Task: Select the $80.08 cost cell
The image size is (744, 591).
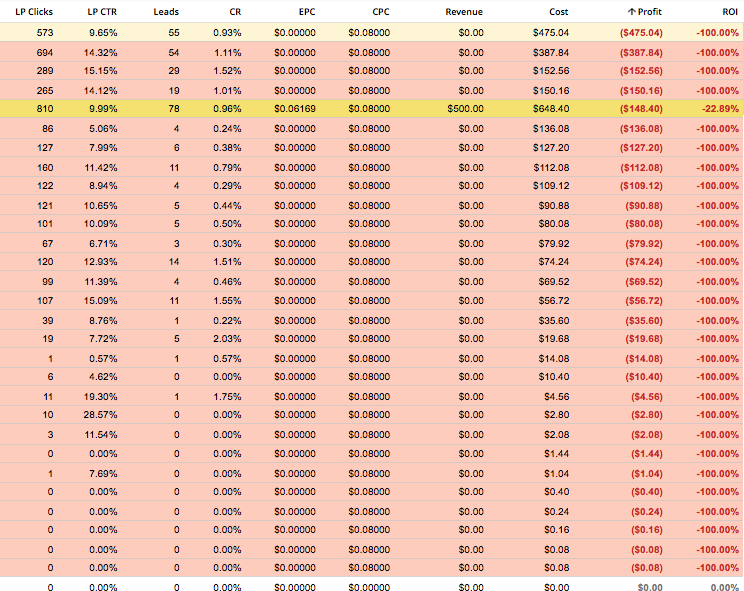Action: point(554,223)
